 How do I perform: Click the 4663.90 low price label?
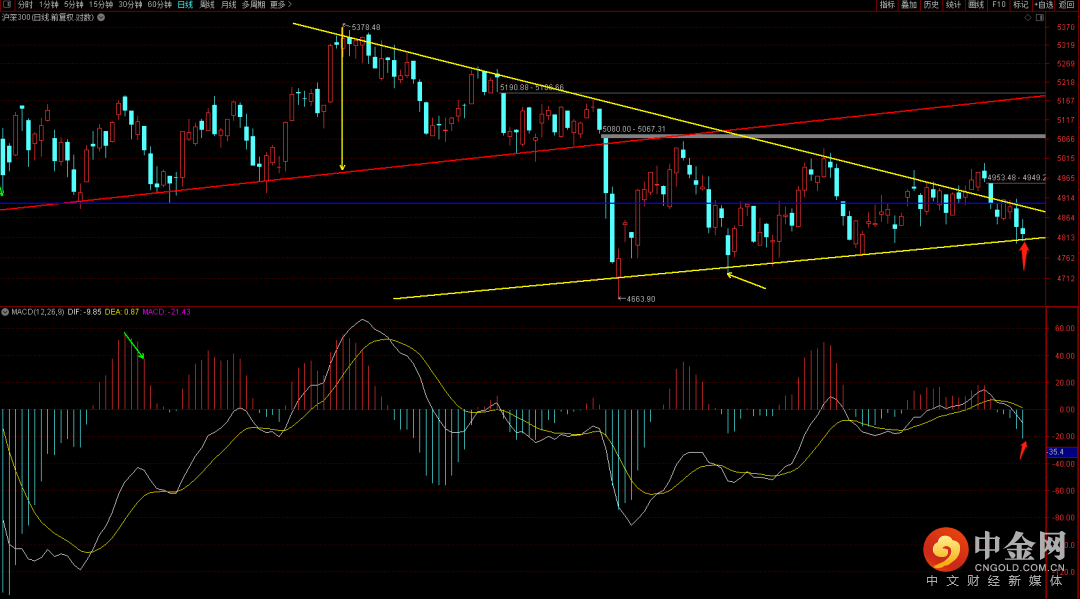coord(641,299)
